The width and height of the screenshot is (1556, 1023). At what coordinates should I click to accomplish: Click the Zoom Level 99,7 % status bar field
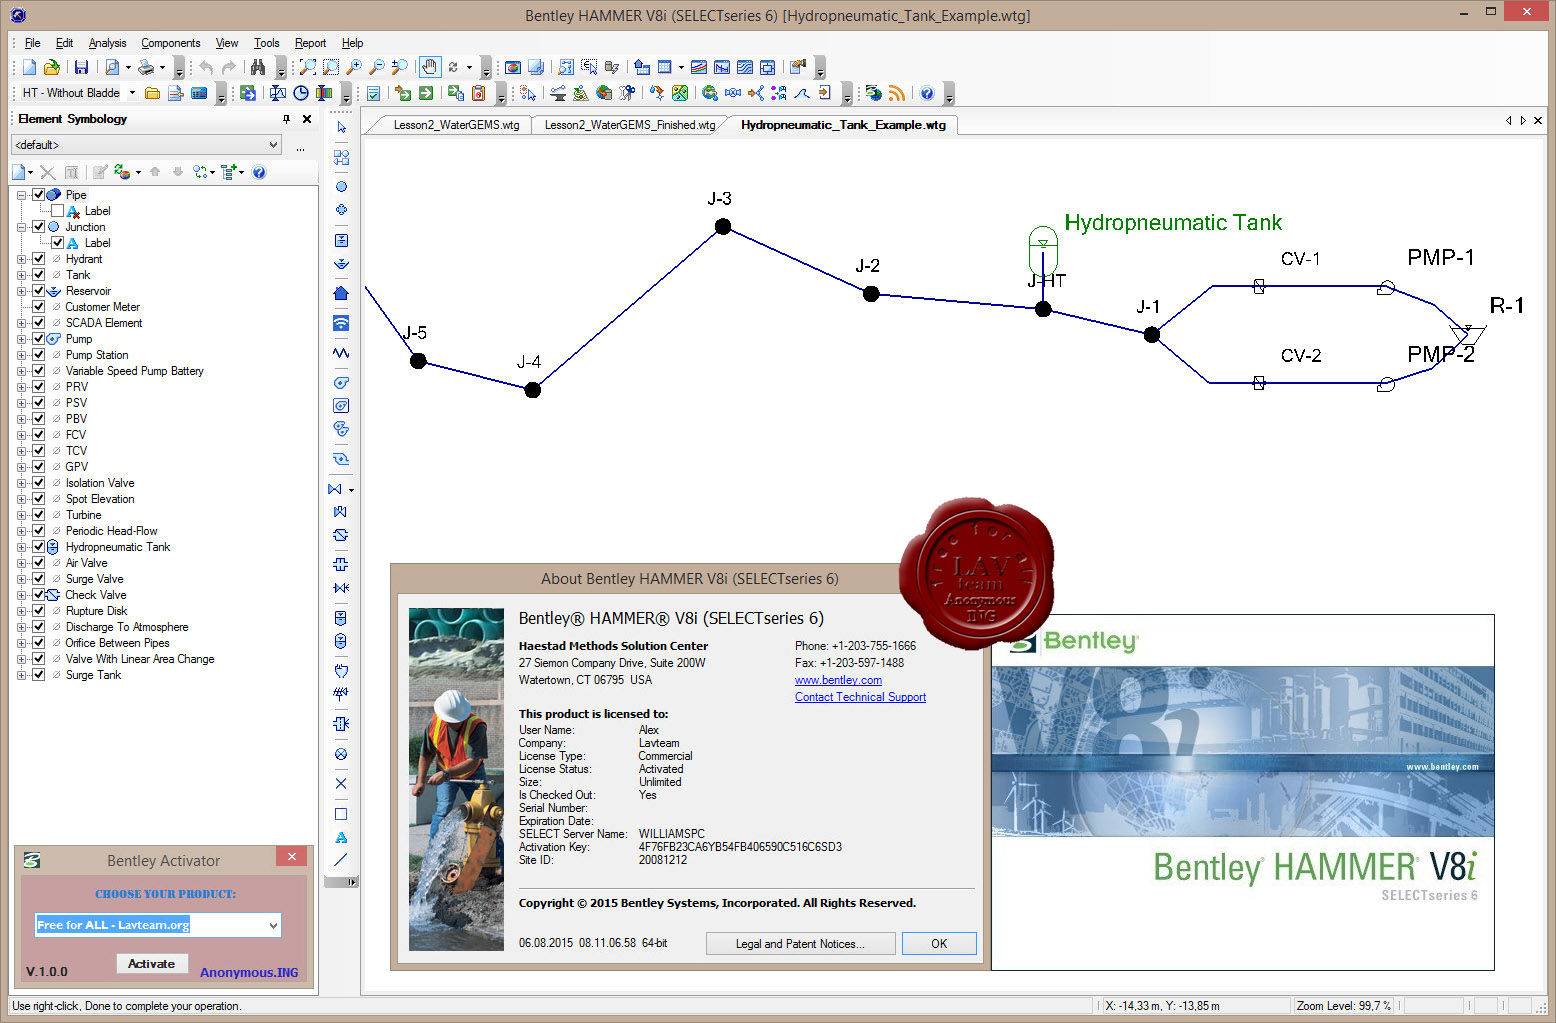coord(1343,1006)
